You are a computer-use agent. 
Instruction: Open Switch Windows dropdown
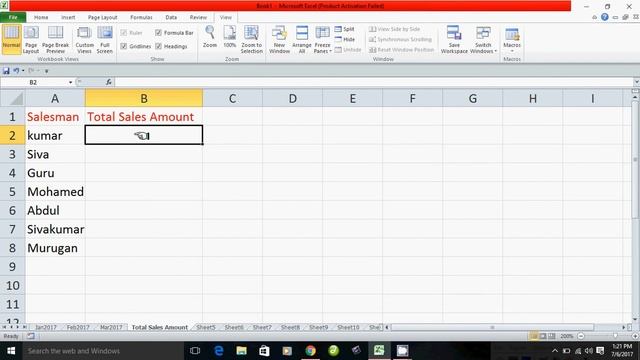pos(483,39)
